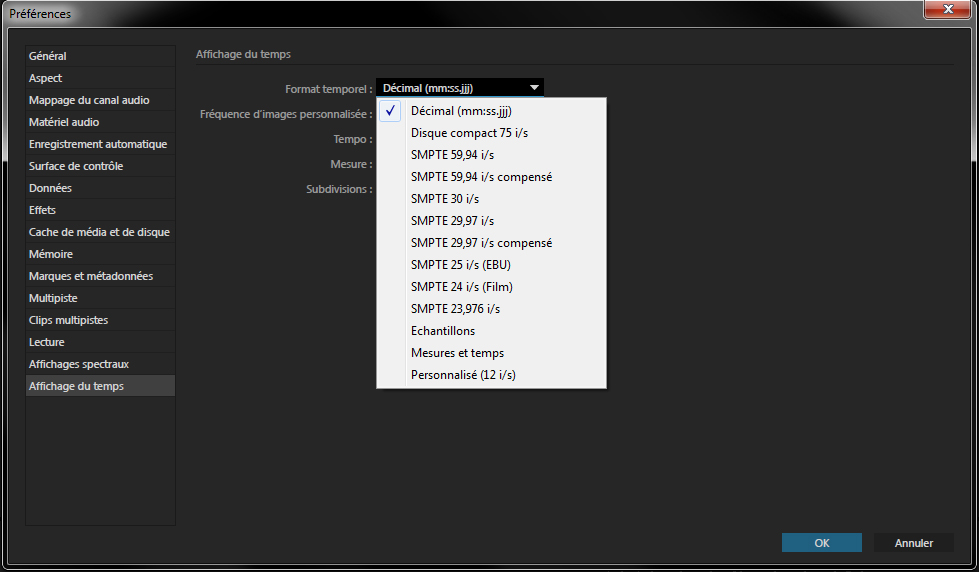
Task: Close the Préférences dialog window
Action: tap(948, 9)
